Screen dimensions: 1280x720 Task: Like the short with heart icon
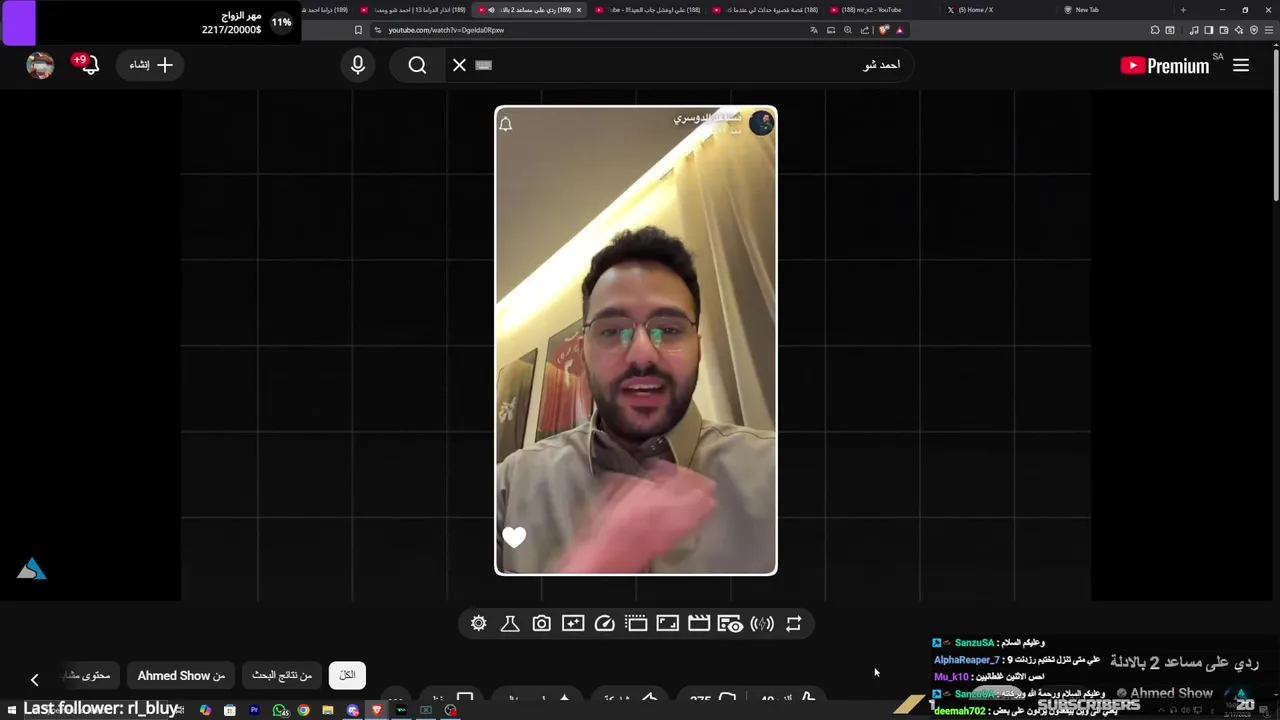point(514,537)
